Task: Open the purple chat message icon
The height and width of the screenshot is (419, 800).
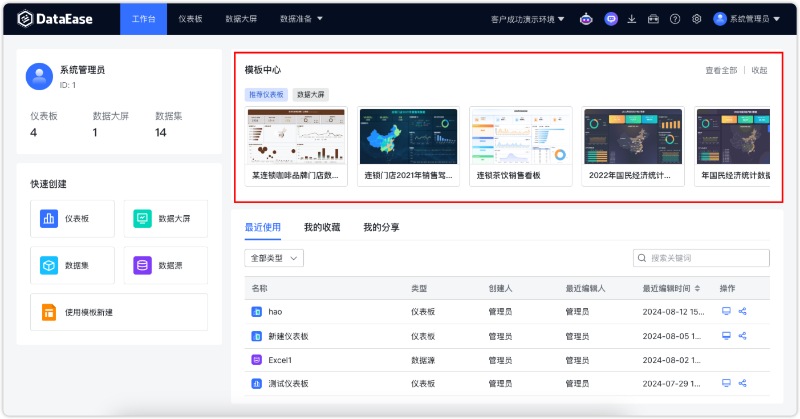Action: pyautogui.click(x=611, y=19)
